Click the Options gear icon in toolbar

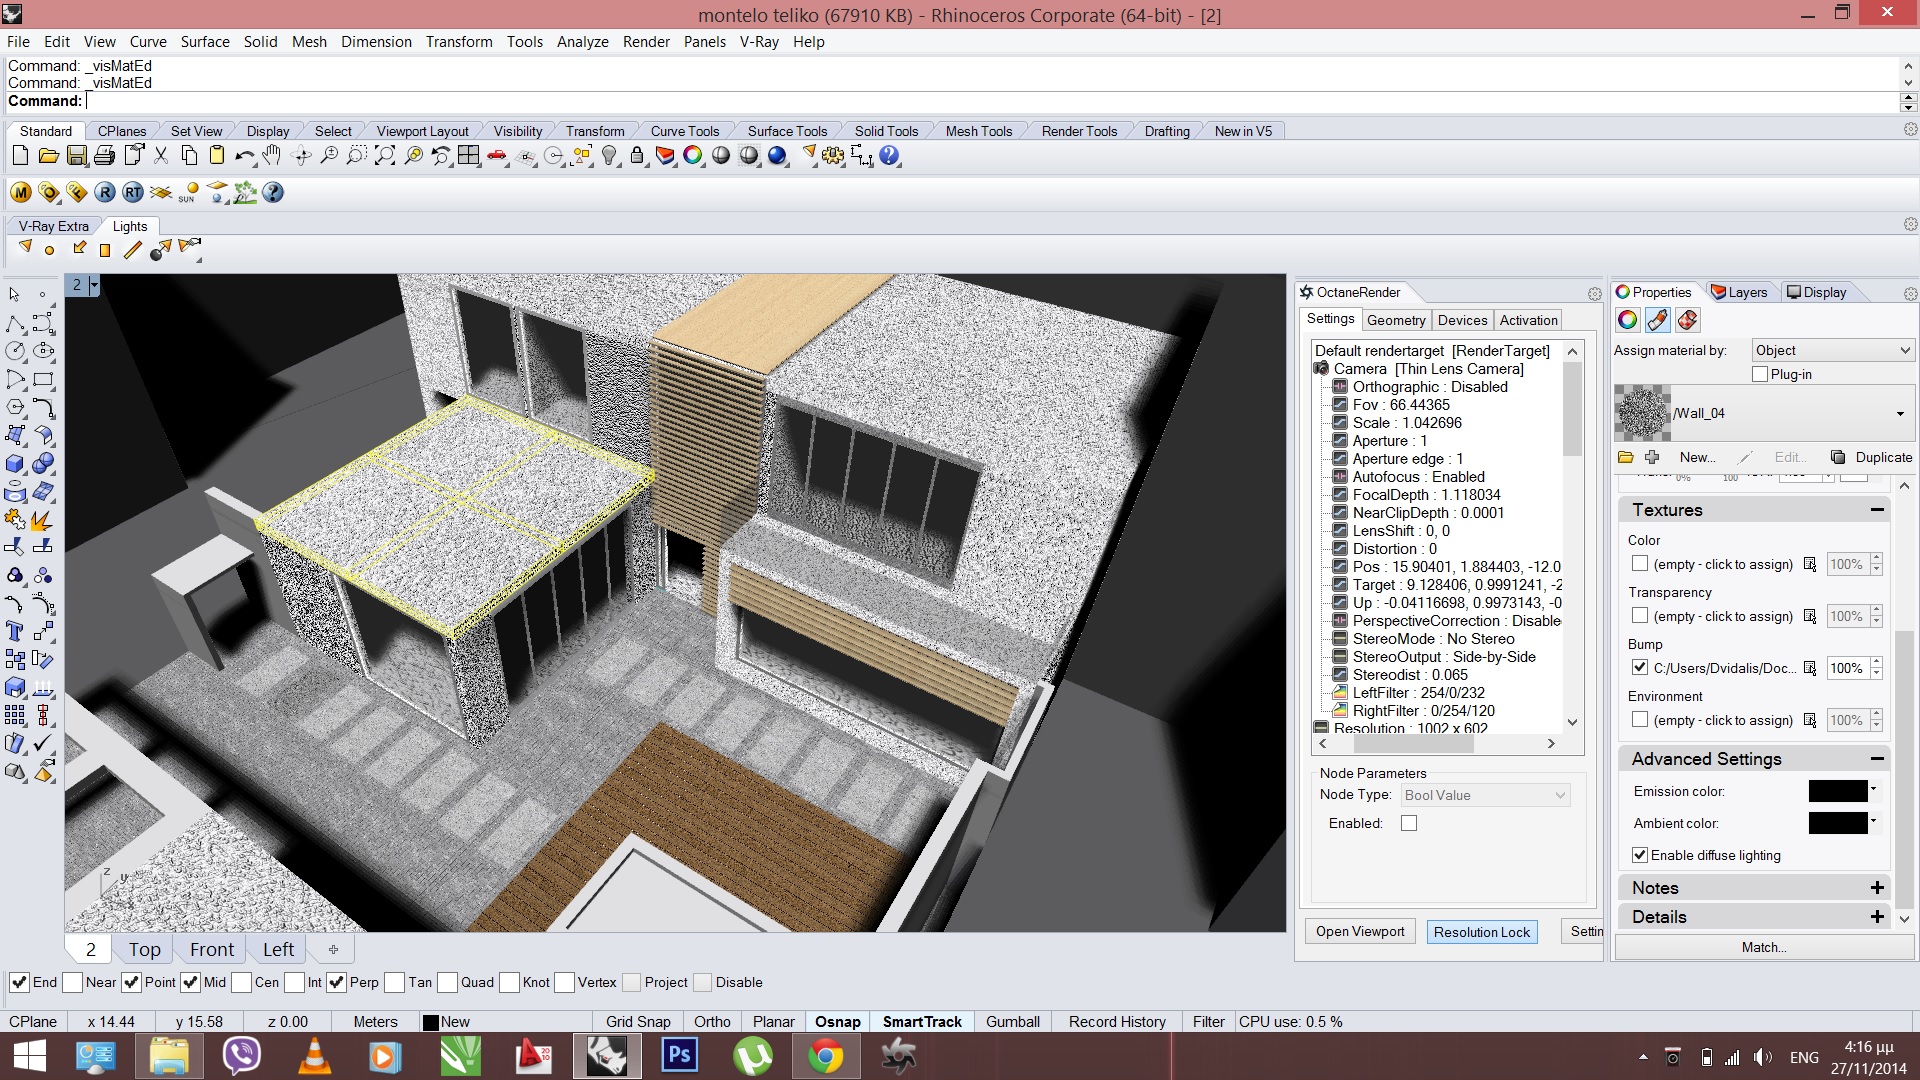tap(833, 156)
